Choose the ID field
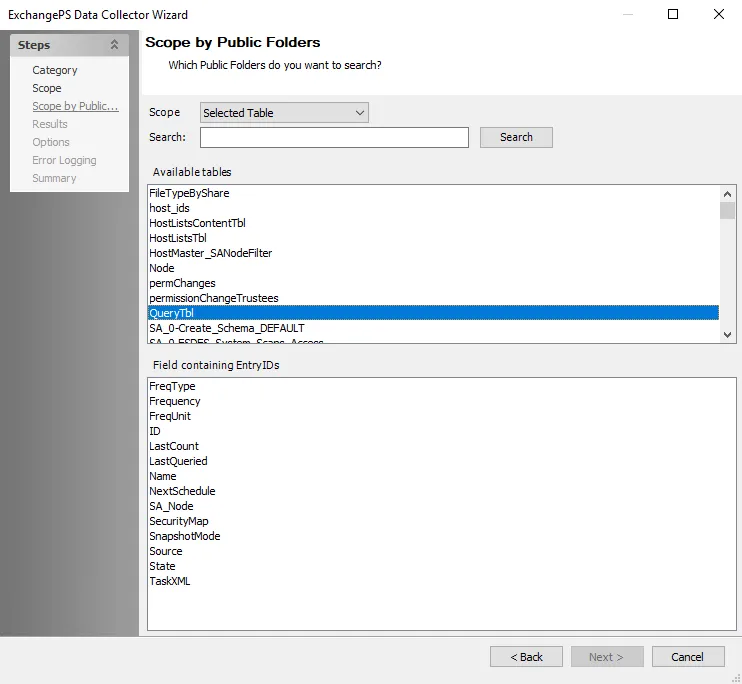Screen dimensions: 742x684 click(x=442, y=431)
